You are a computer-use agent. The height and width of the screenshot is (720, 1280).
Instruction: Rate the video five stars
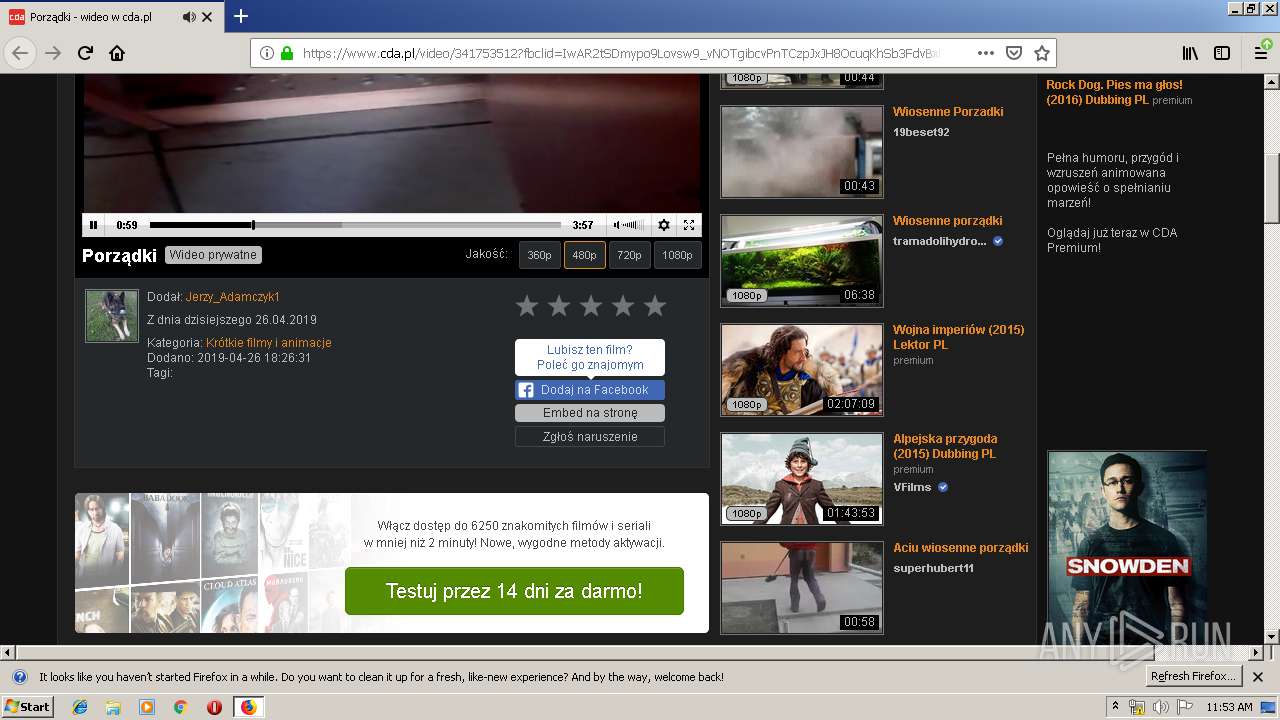point(655,306)
